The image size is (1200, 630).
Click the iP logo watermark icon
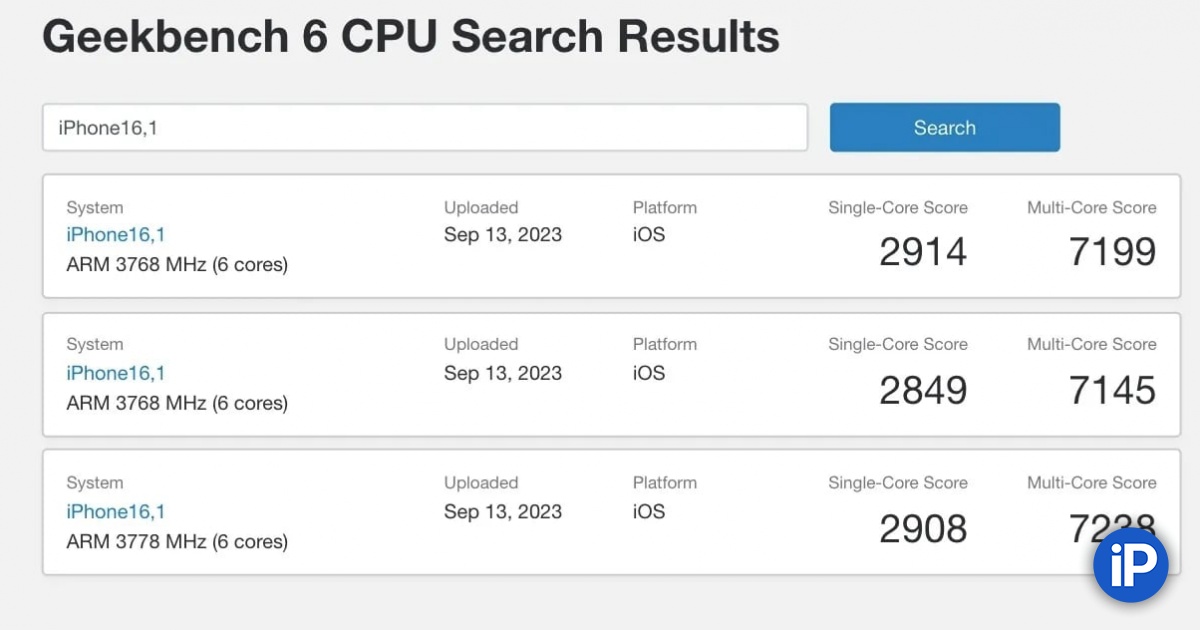[x=1130, y=564]
